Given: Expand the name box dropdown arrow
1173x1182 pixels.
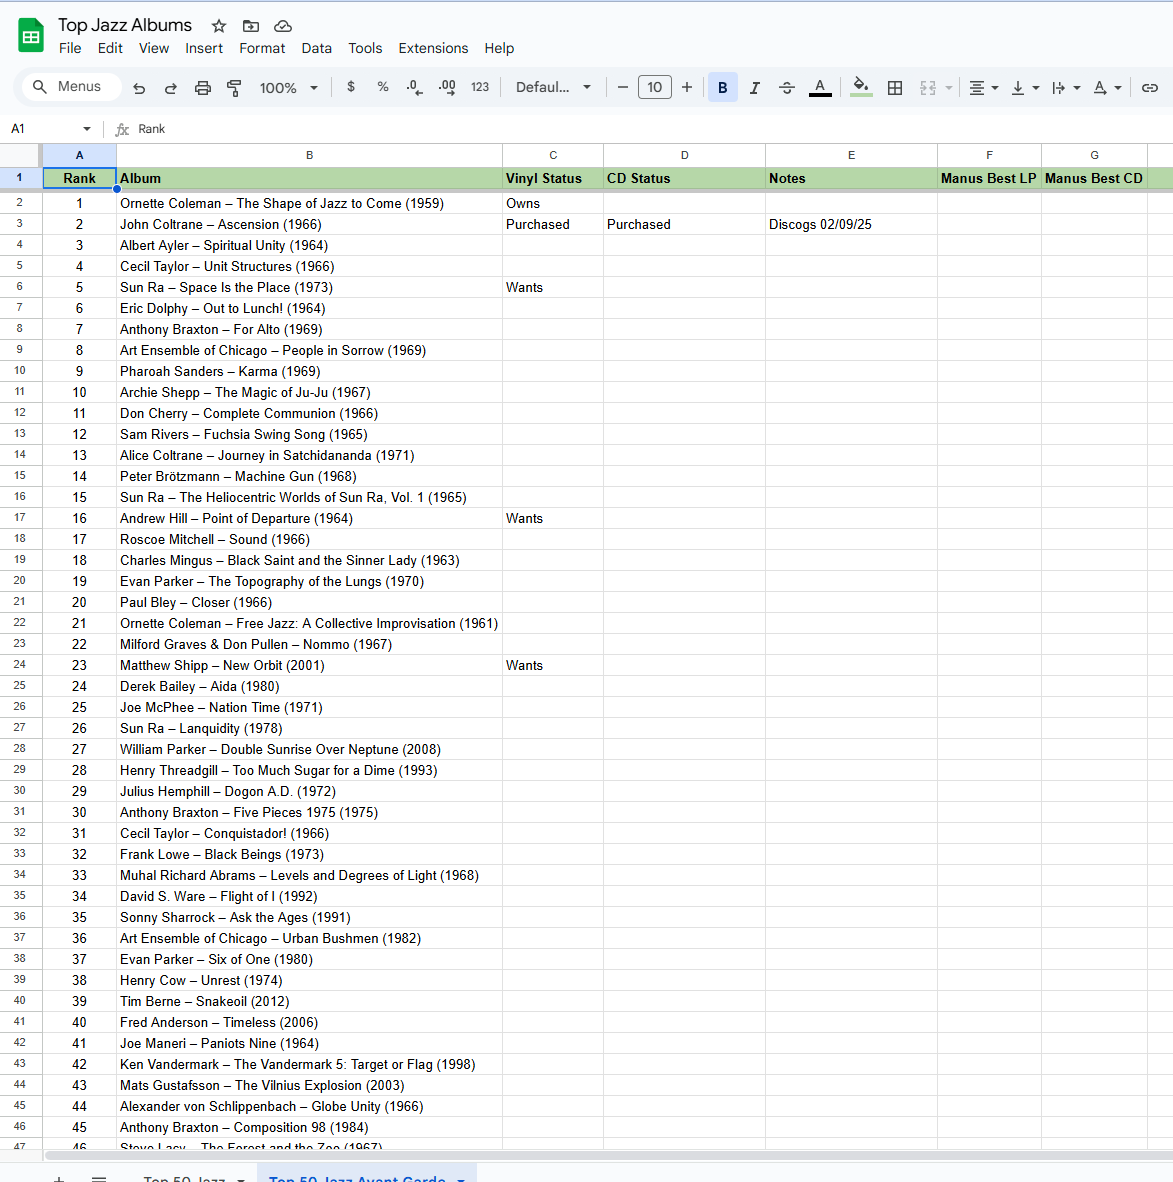Looking at the screenshot, I should tap(87, 129).
